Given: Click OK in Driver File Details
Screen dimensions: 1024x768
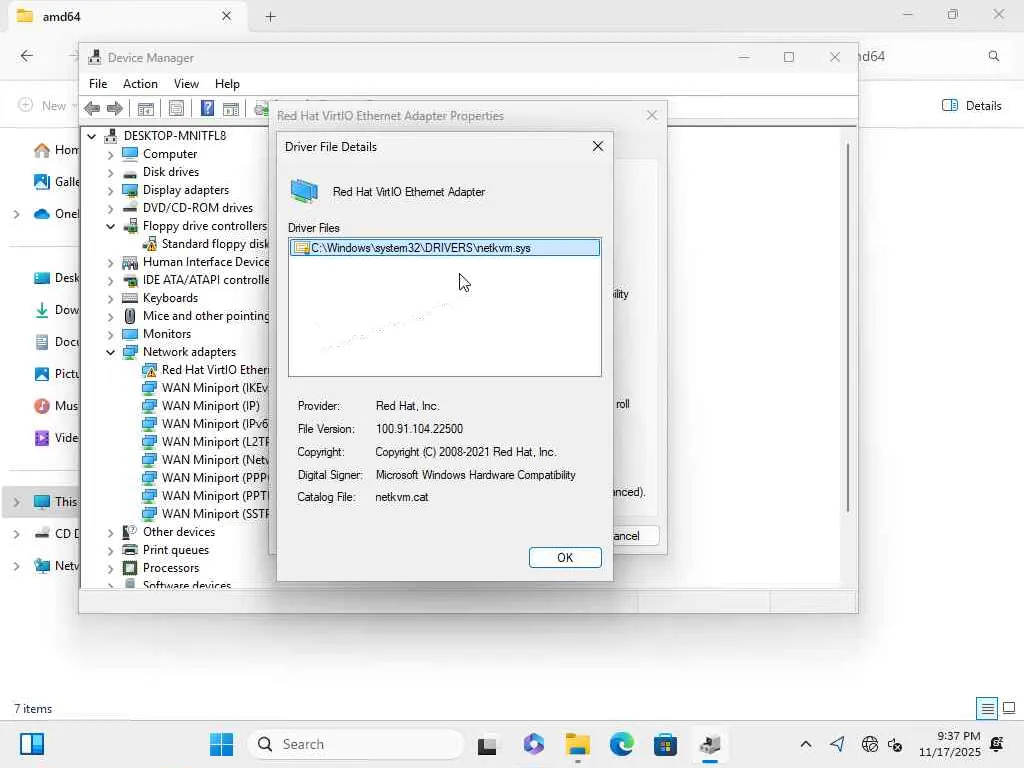Looking at the screenshot, I should pos(565,558).
